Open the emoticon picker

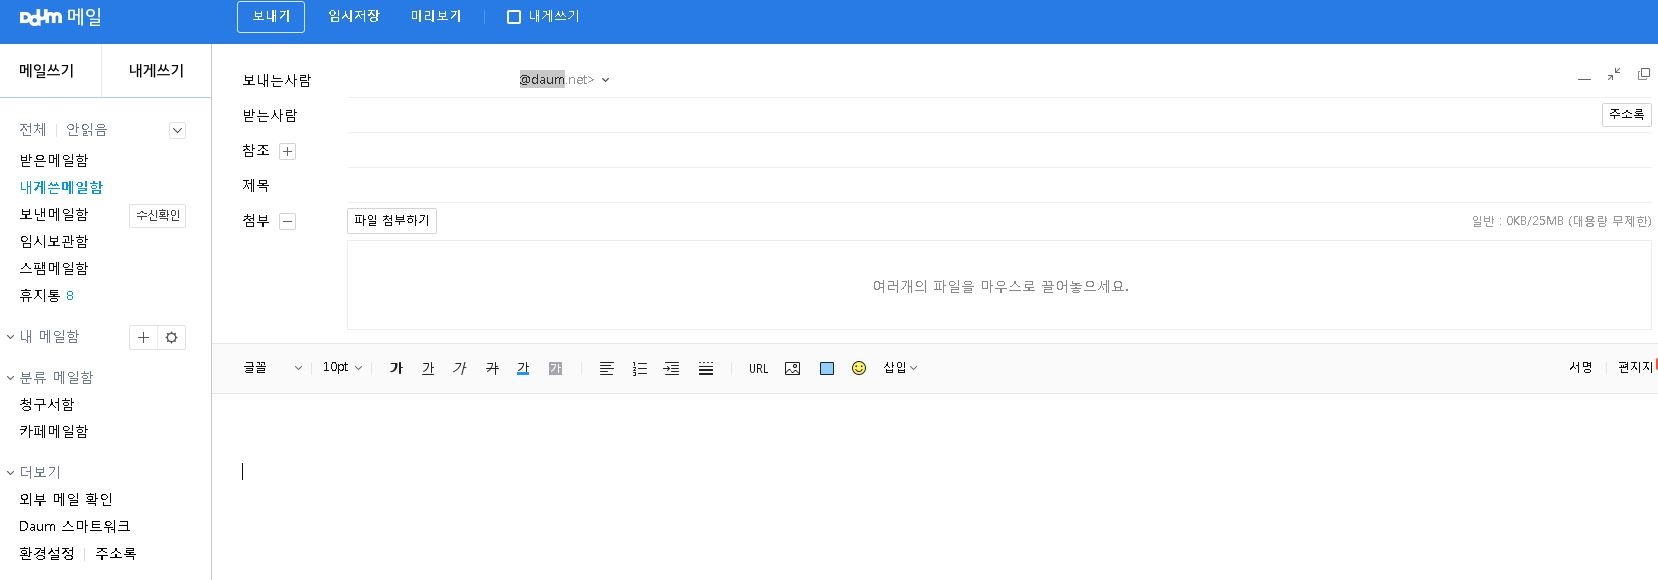coord(859,368)
